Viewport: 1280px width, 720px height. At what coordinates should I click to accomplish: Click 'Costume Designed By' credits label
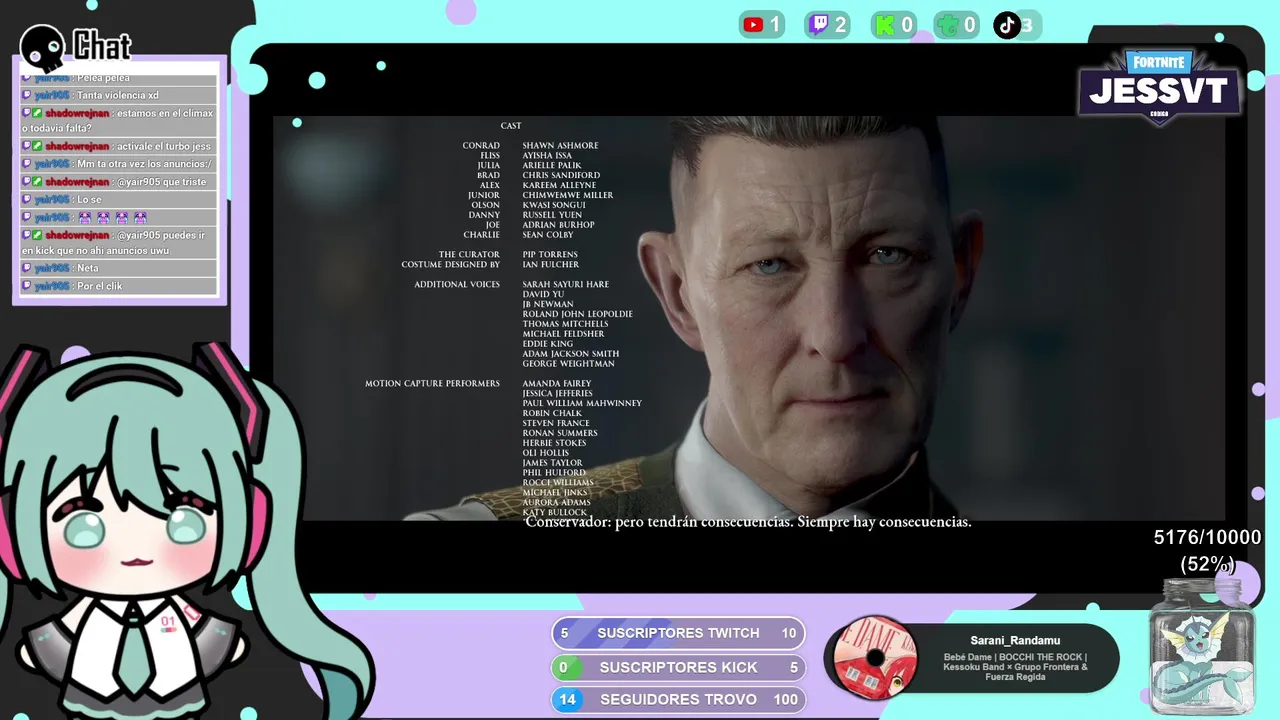click(450, 265)
